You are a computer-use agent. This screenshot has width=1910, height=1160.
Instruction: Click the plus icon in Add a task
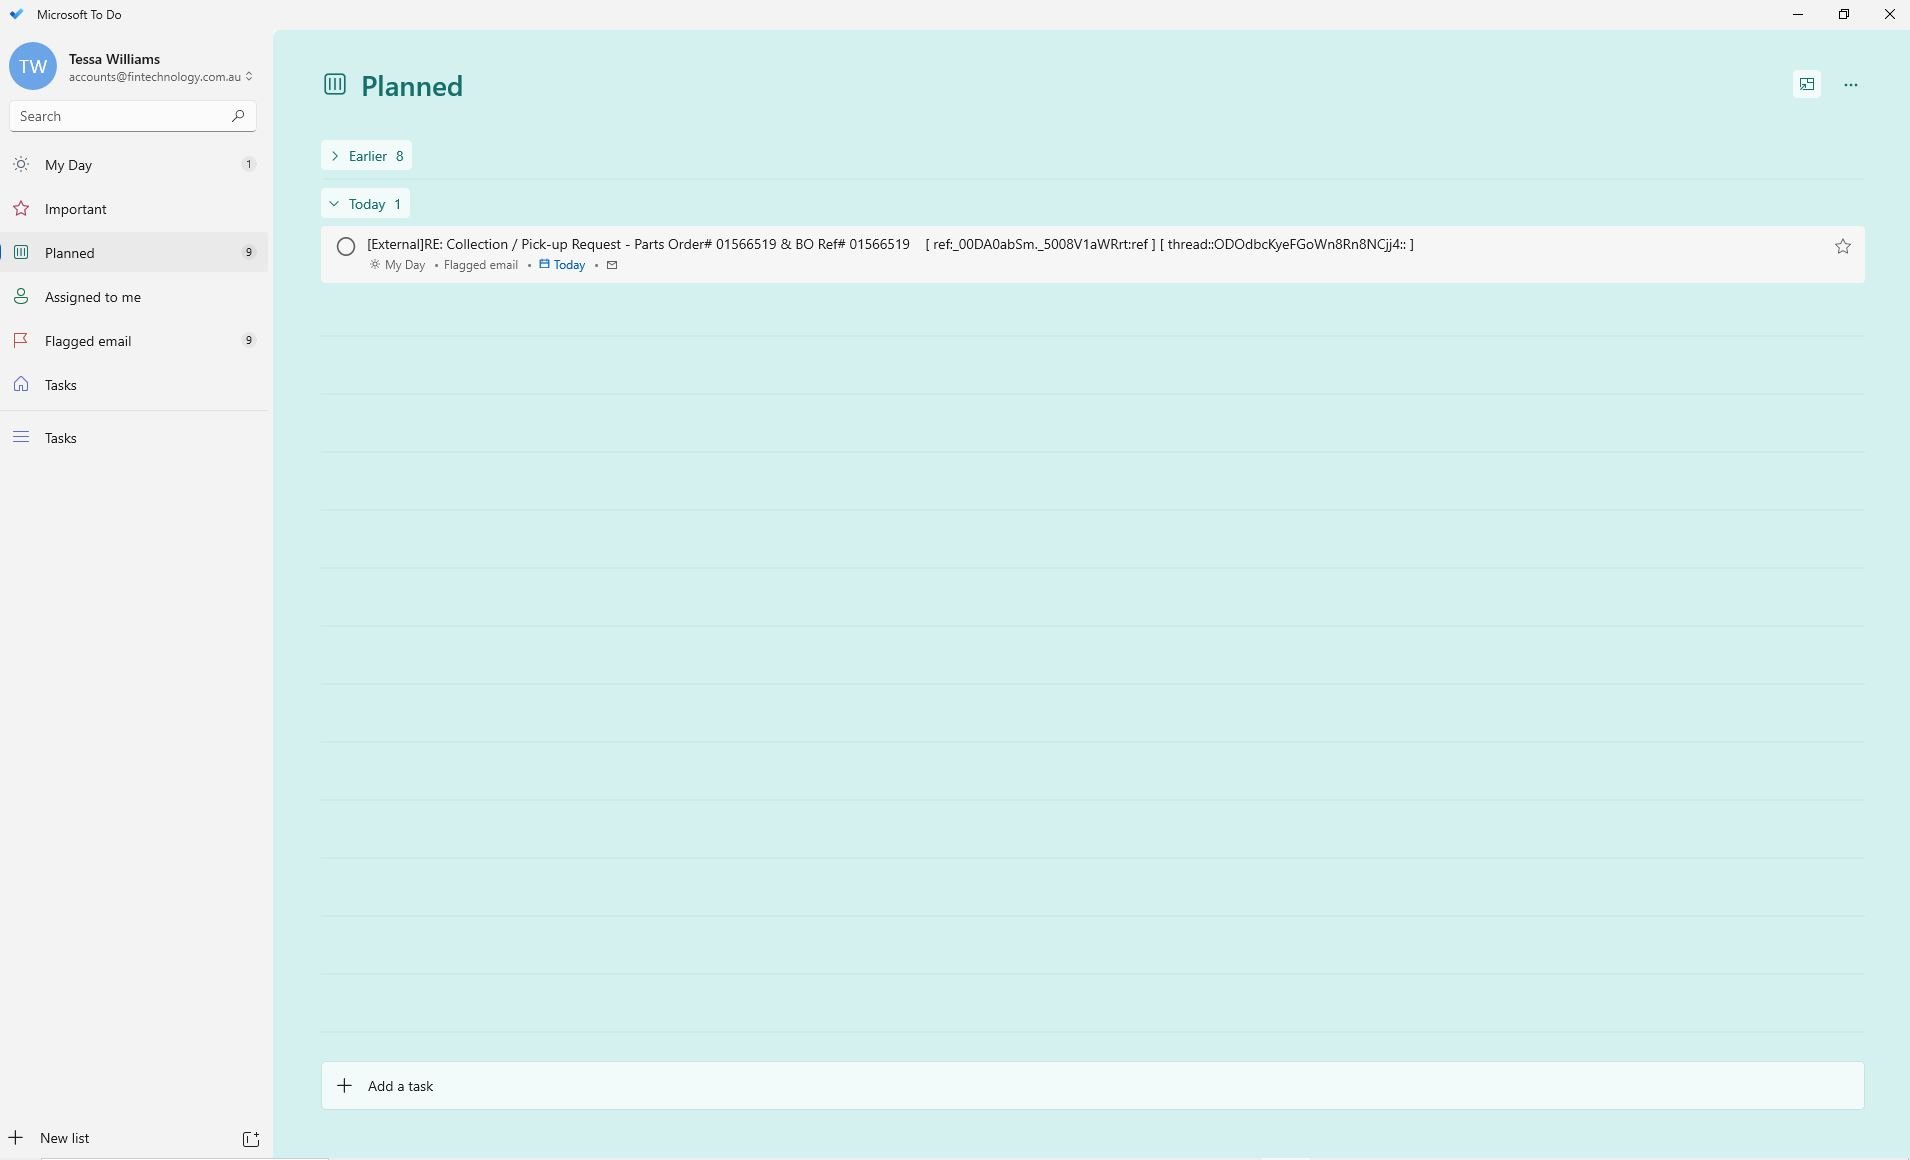pyautogui.click(x=345, y=1086)
